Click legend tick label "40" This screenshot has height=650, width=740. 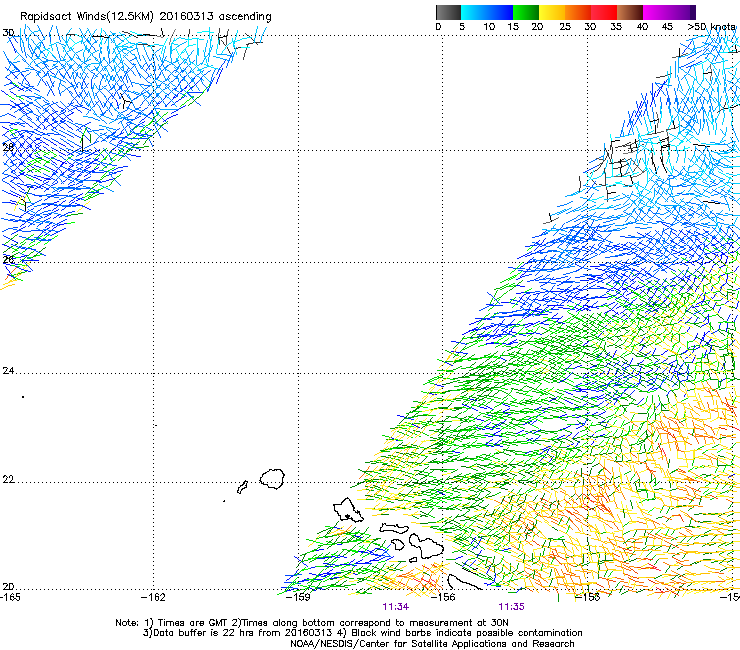pyautogui.click(x=642, y=27)
